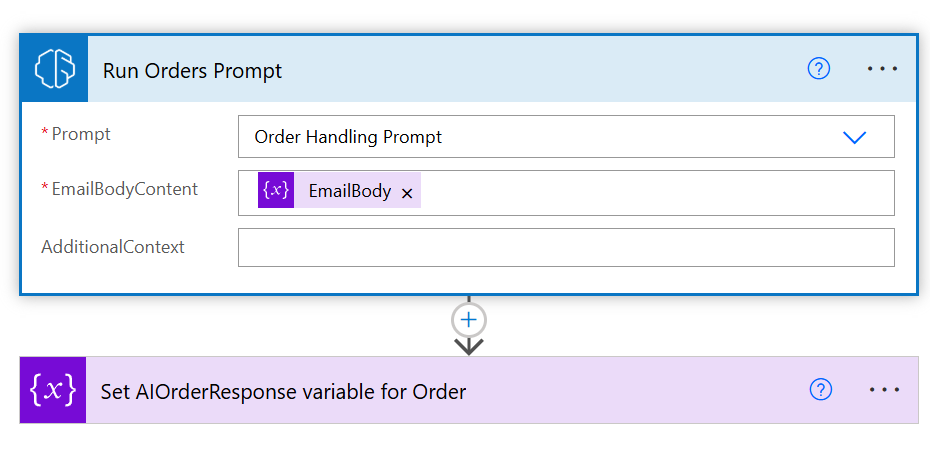Click empty area of EmailBodyContent field
This screenshot has height=472, width=930.
pyautogui.click(x=650, y=192)
